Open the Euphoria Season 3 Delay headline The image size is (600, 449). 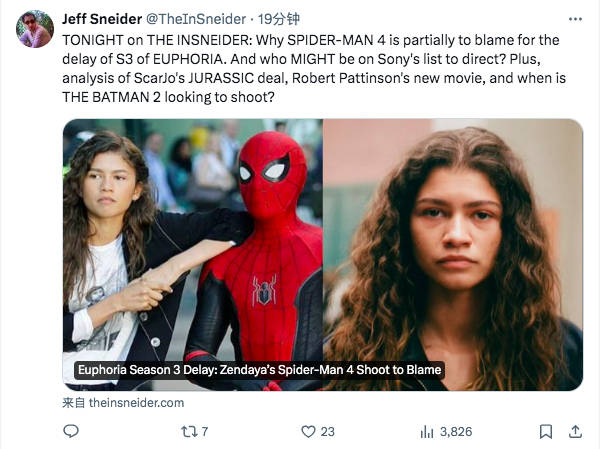(259, 370)
